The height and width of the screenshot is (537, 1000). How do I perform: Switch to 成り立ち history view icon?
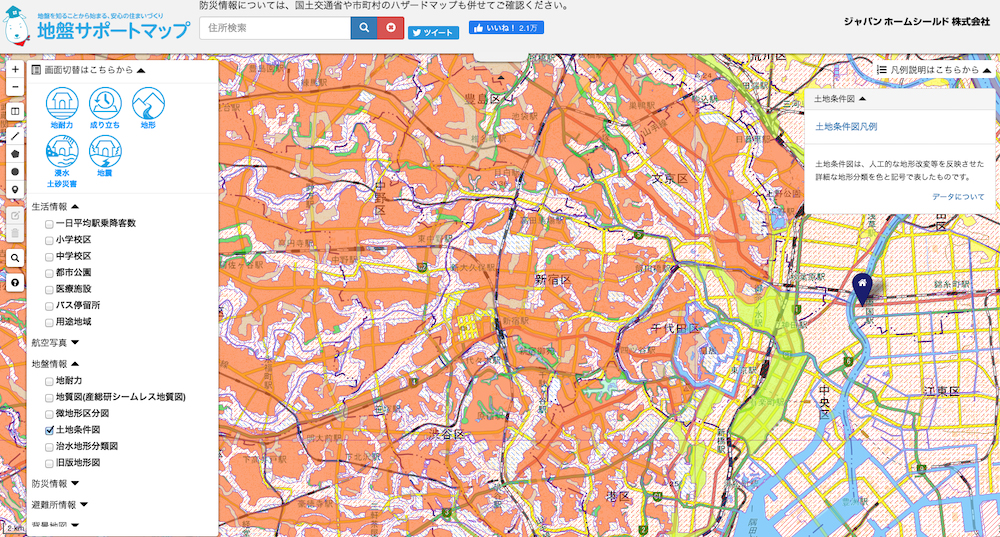(x=105, y=108)
